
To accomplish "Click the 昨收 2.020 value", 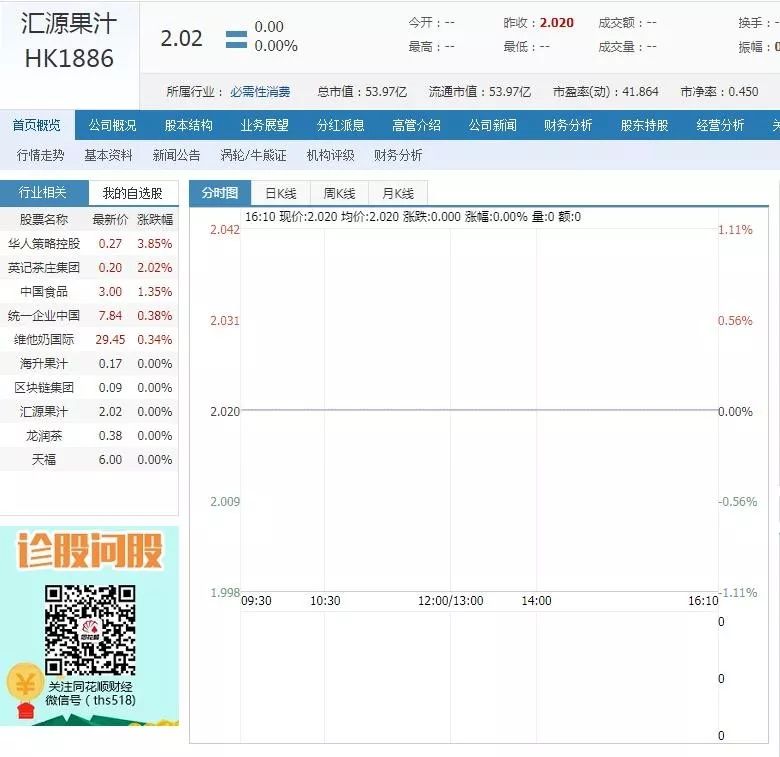I will pyautogui.click(x=557, y=23).
